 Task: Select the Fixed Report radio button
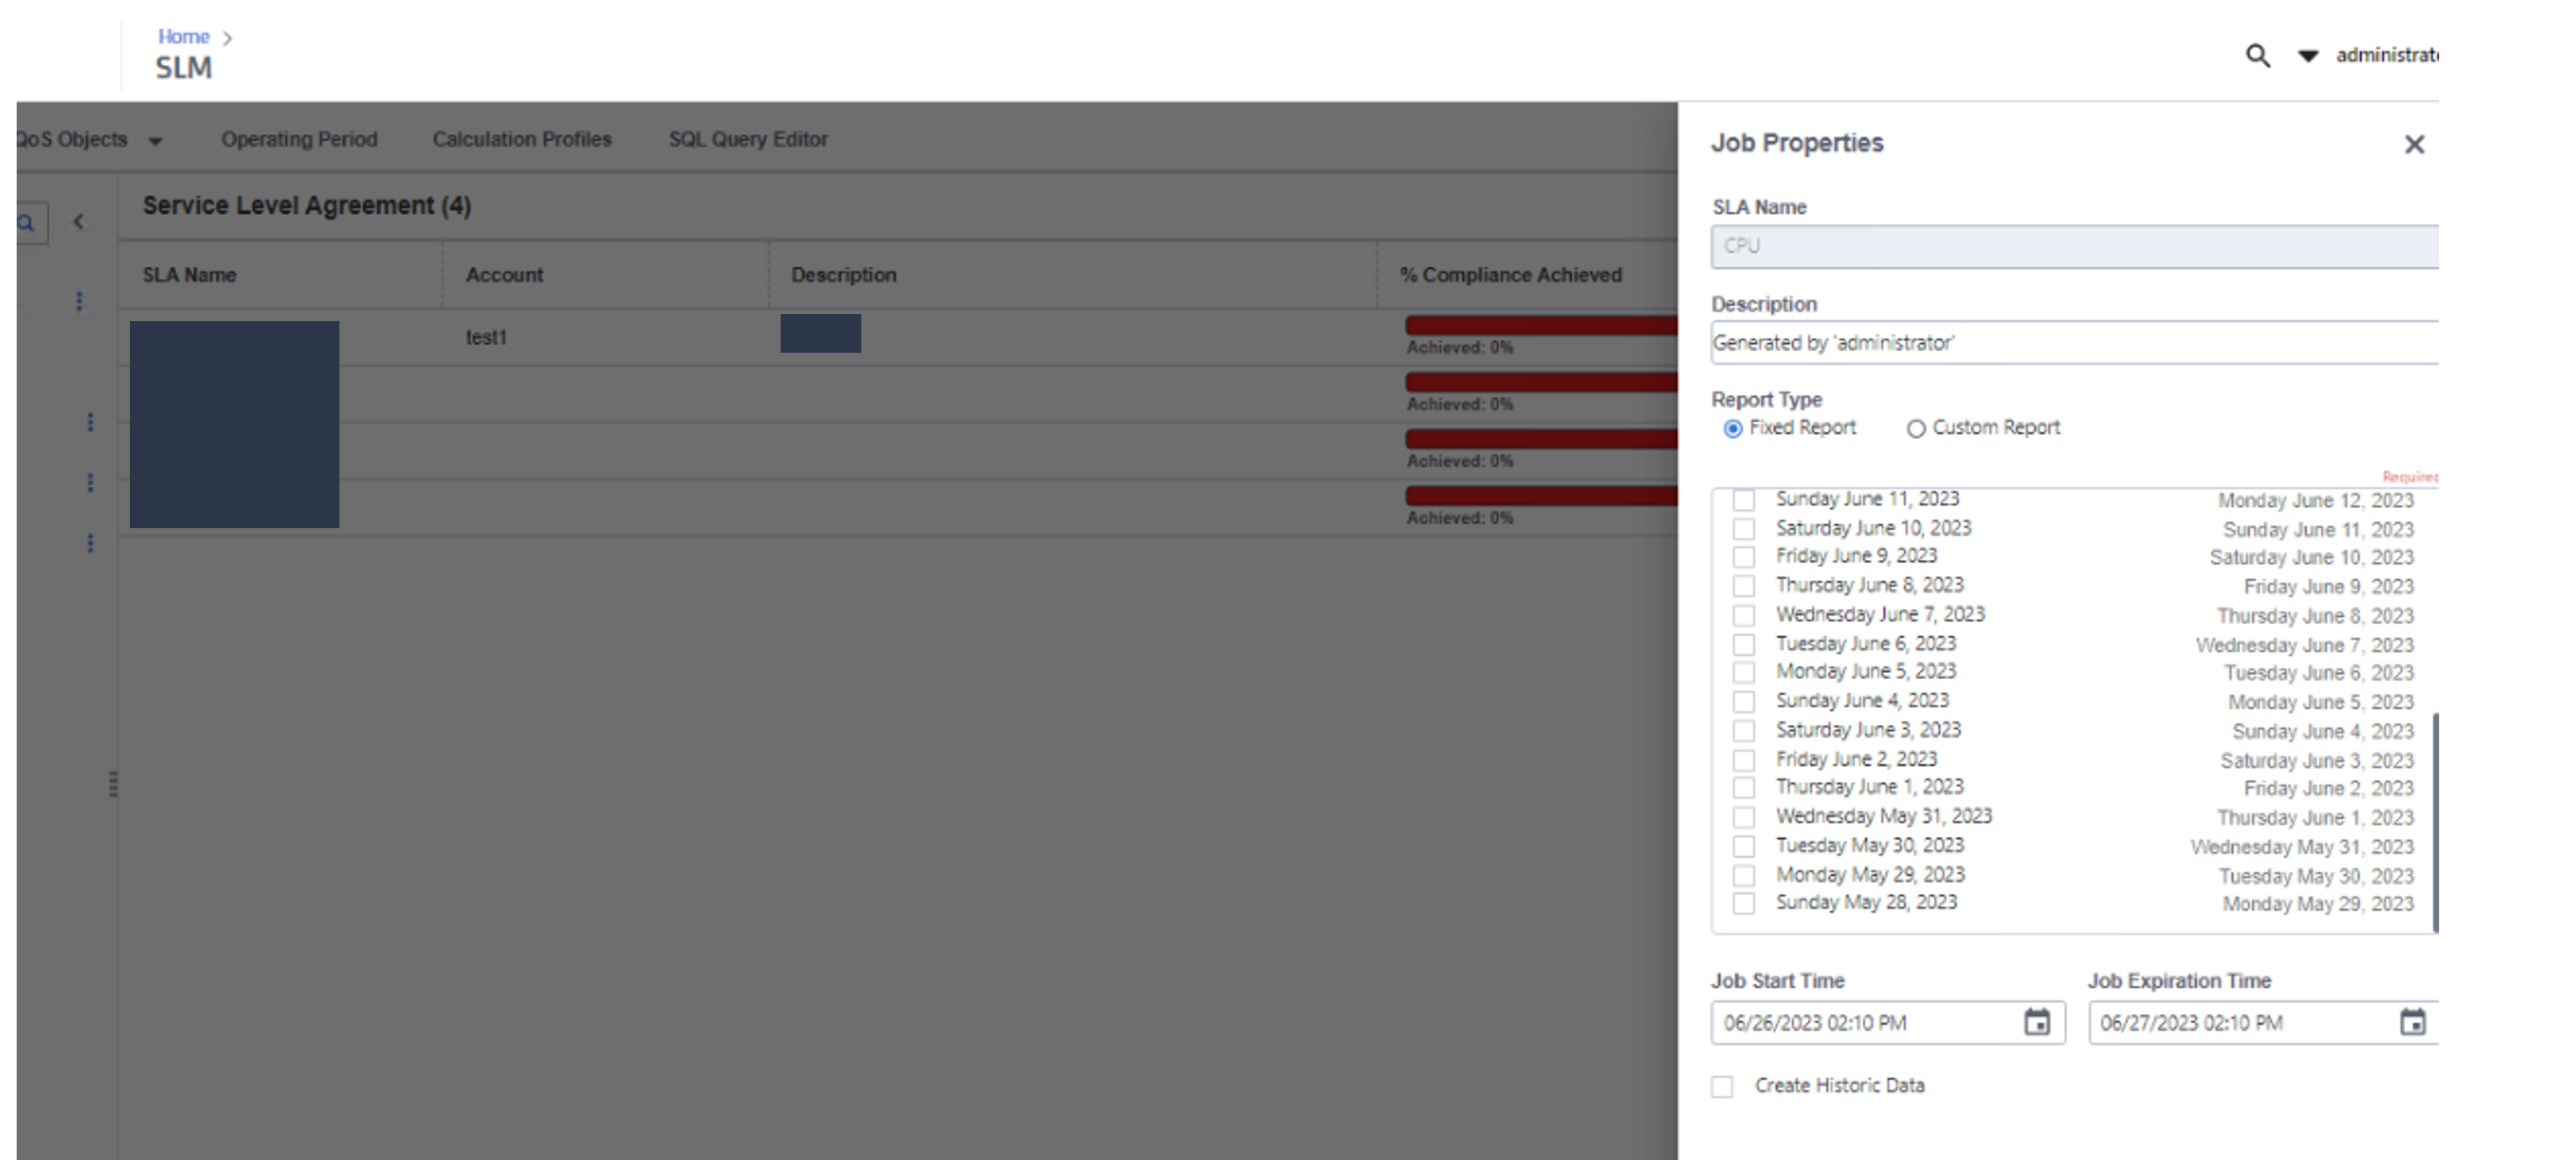point(1733,429)
